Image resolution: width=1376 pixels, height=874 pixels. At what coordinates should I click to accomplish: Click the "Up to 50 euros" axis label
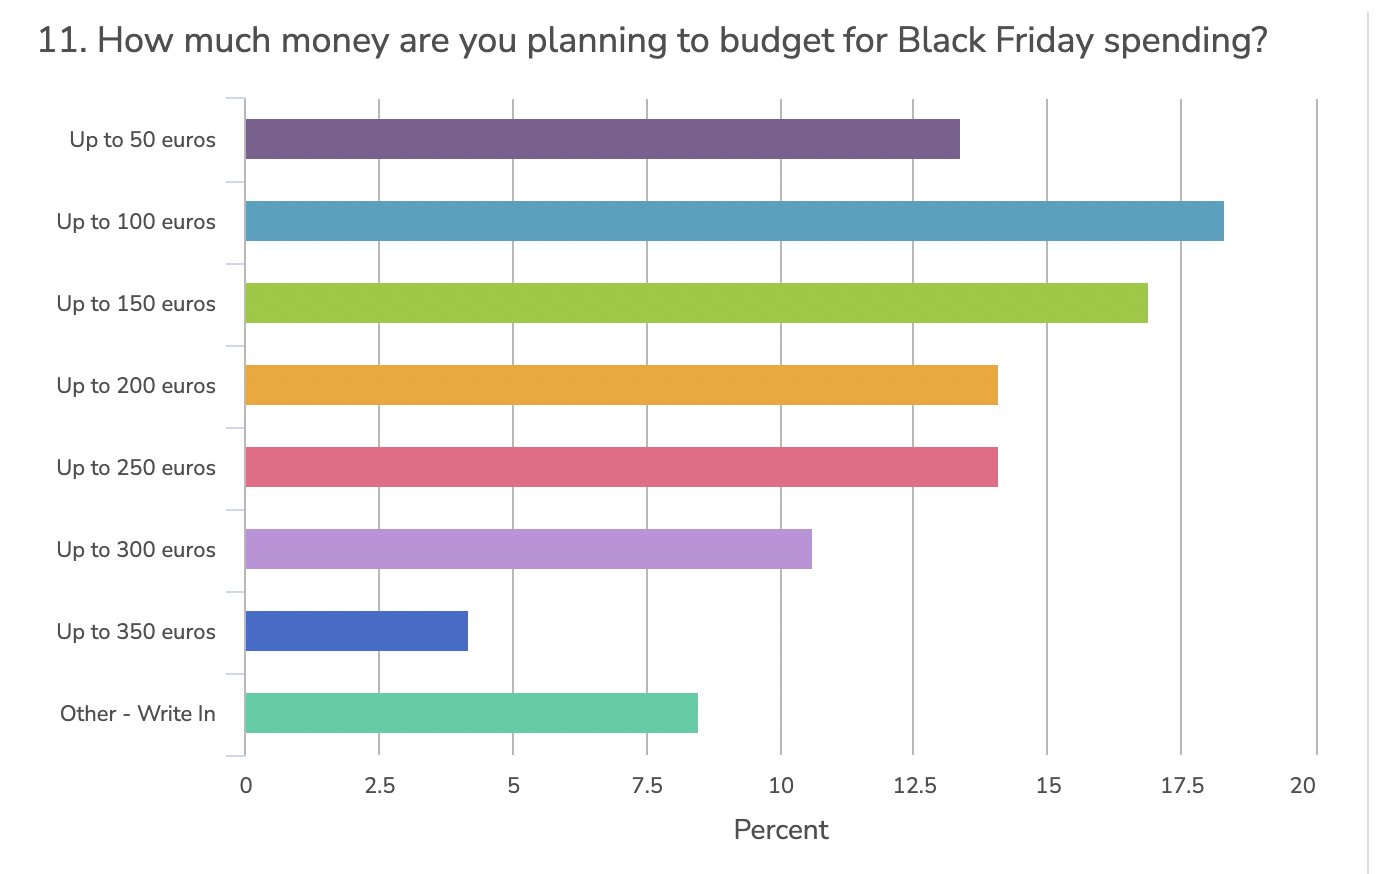142,140
